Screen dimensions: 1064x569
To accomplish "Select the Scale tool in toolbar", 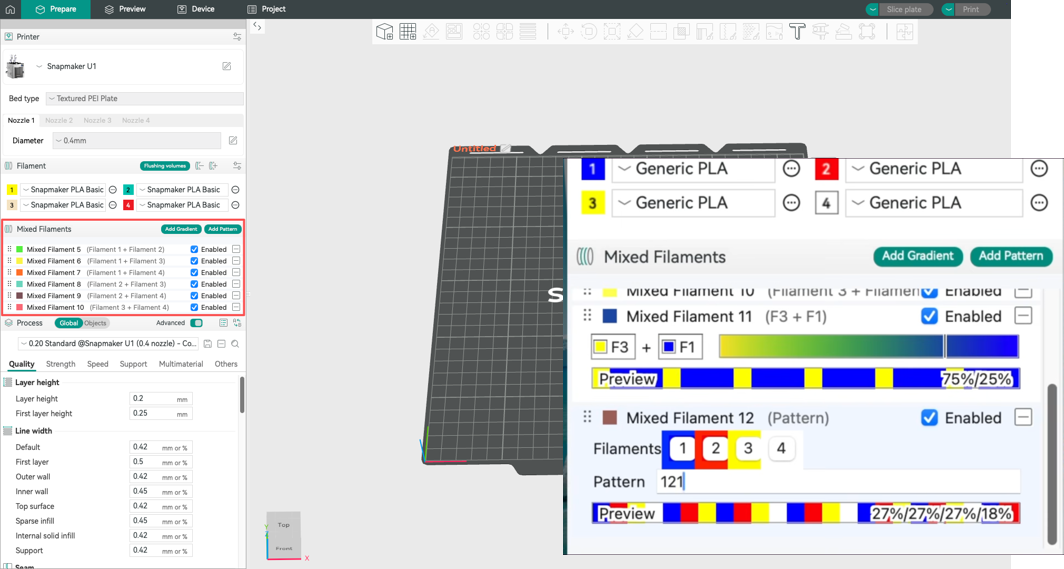I will (612, 32).
